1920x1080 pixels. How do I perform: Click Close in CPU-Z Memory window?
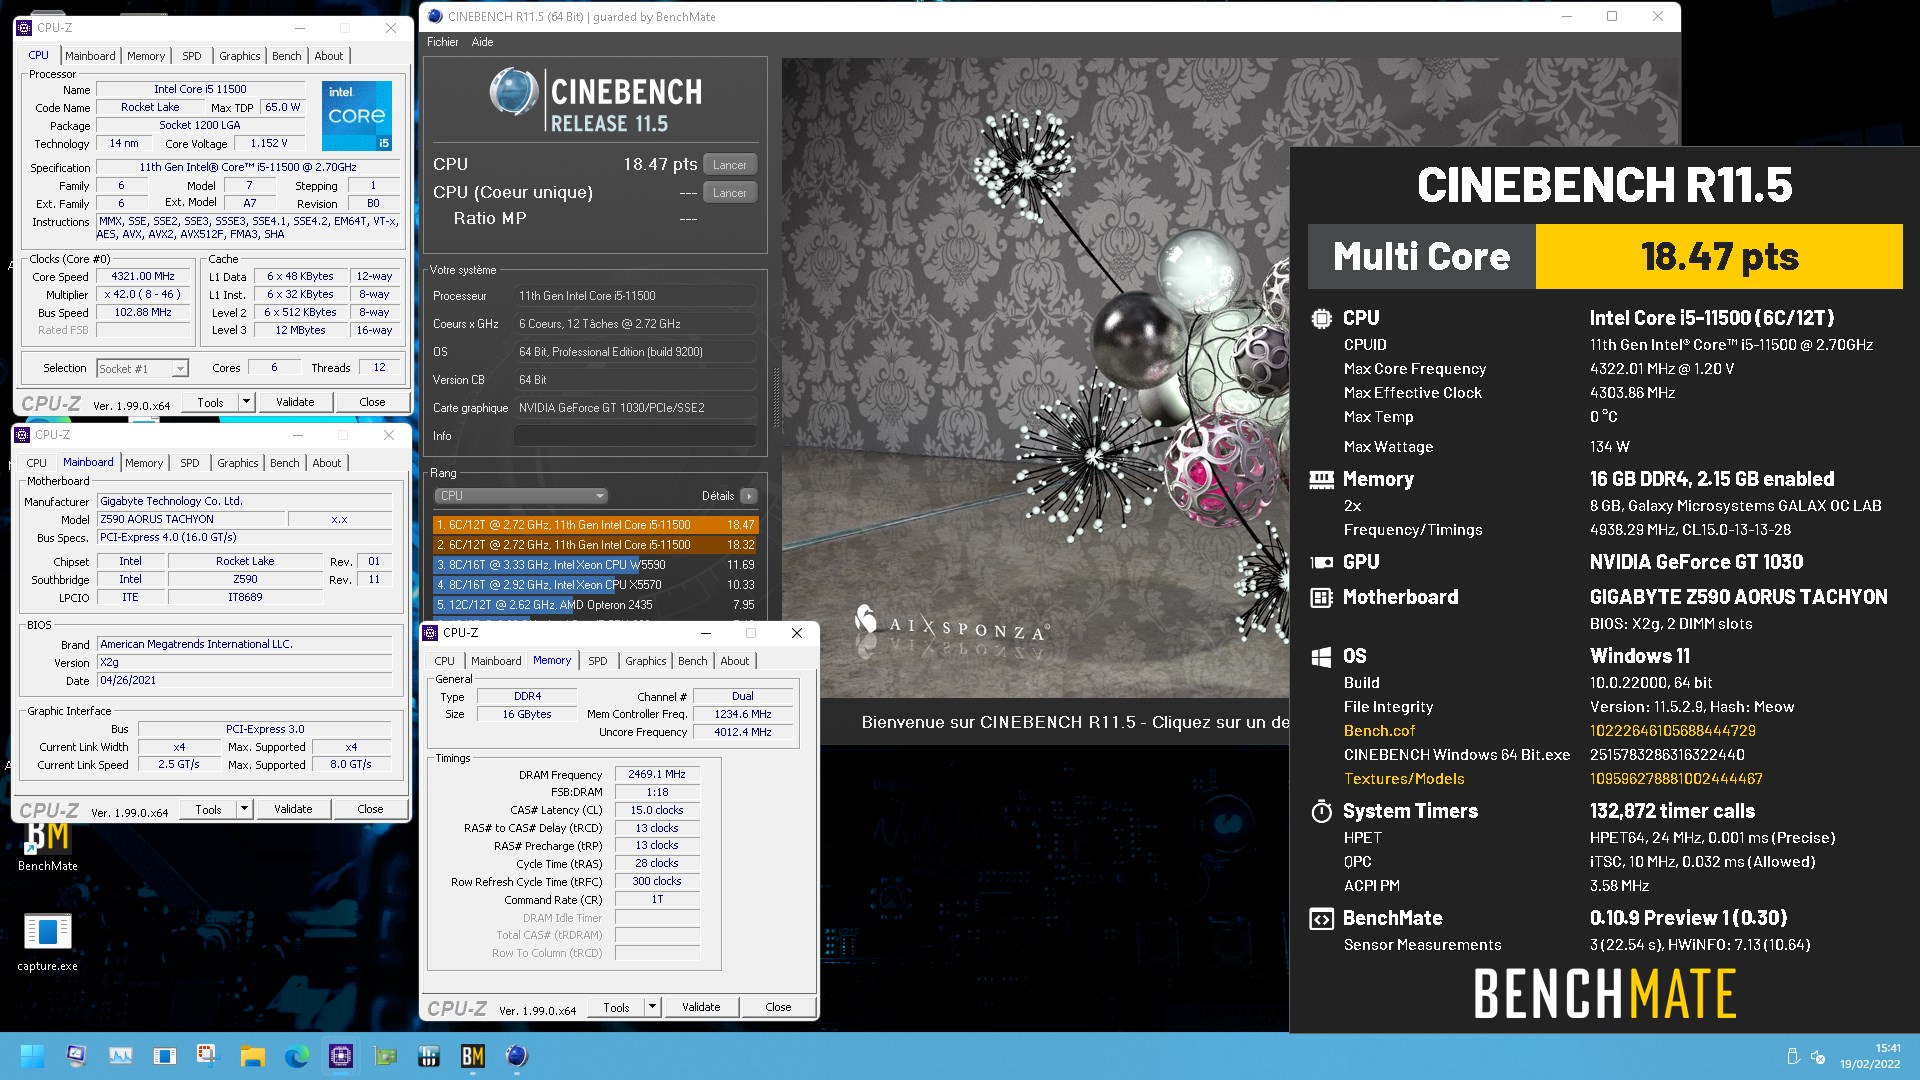778,1007
